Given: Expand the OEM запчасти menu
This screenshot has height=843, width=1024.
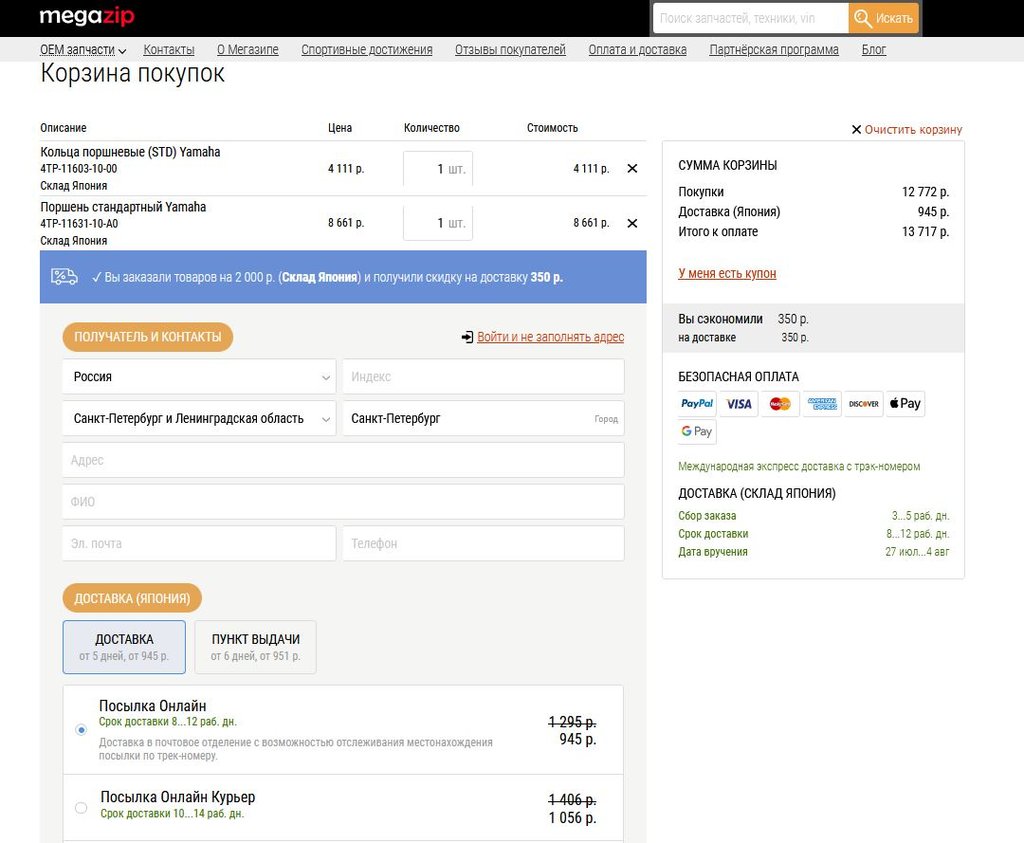Looking at the screenshot, I should [x=83, y=50].
